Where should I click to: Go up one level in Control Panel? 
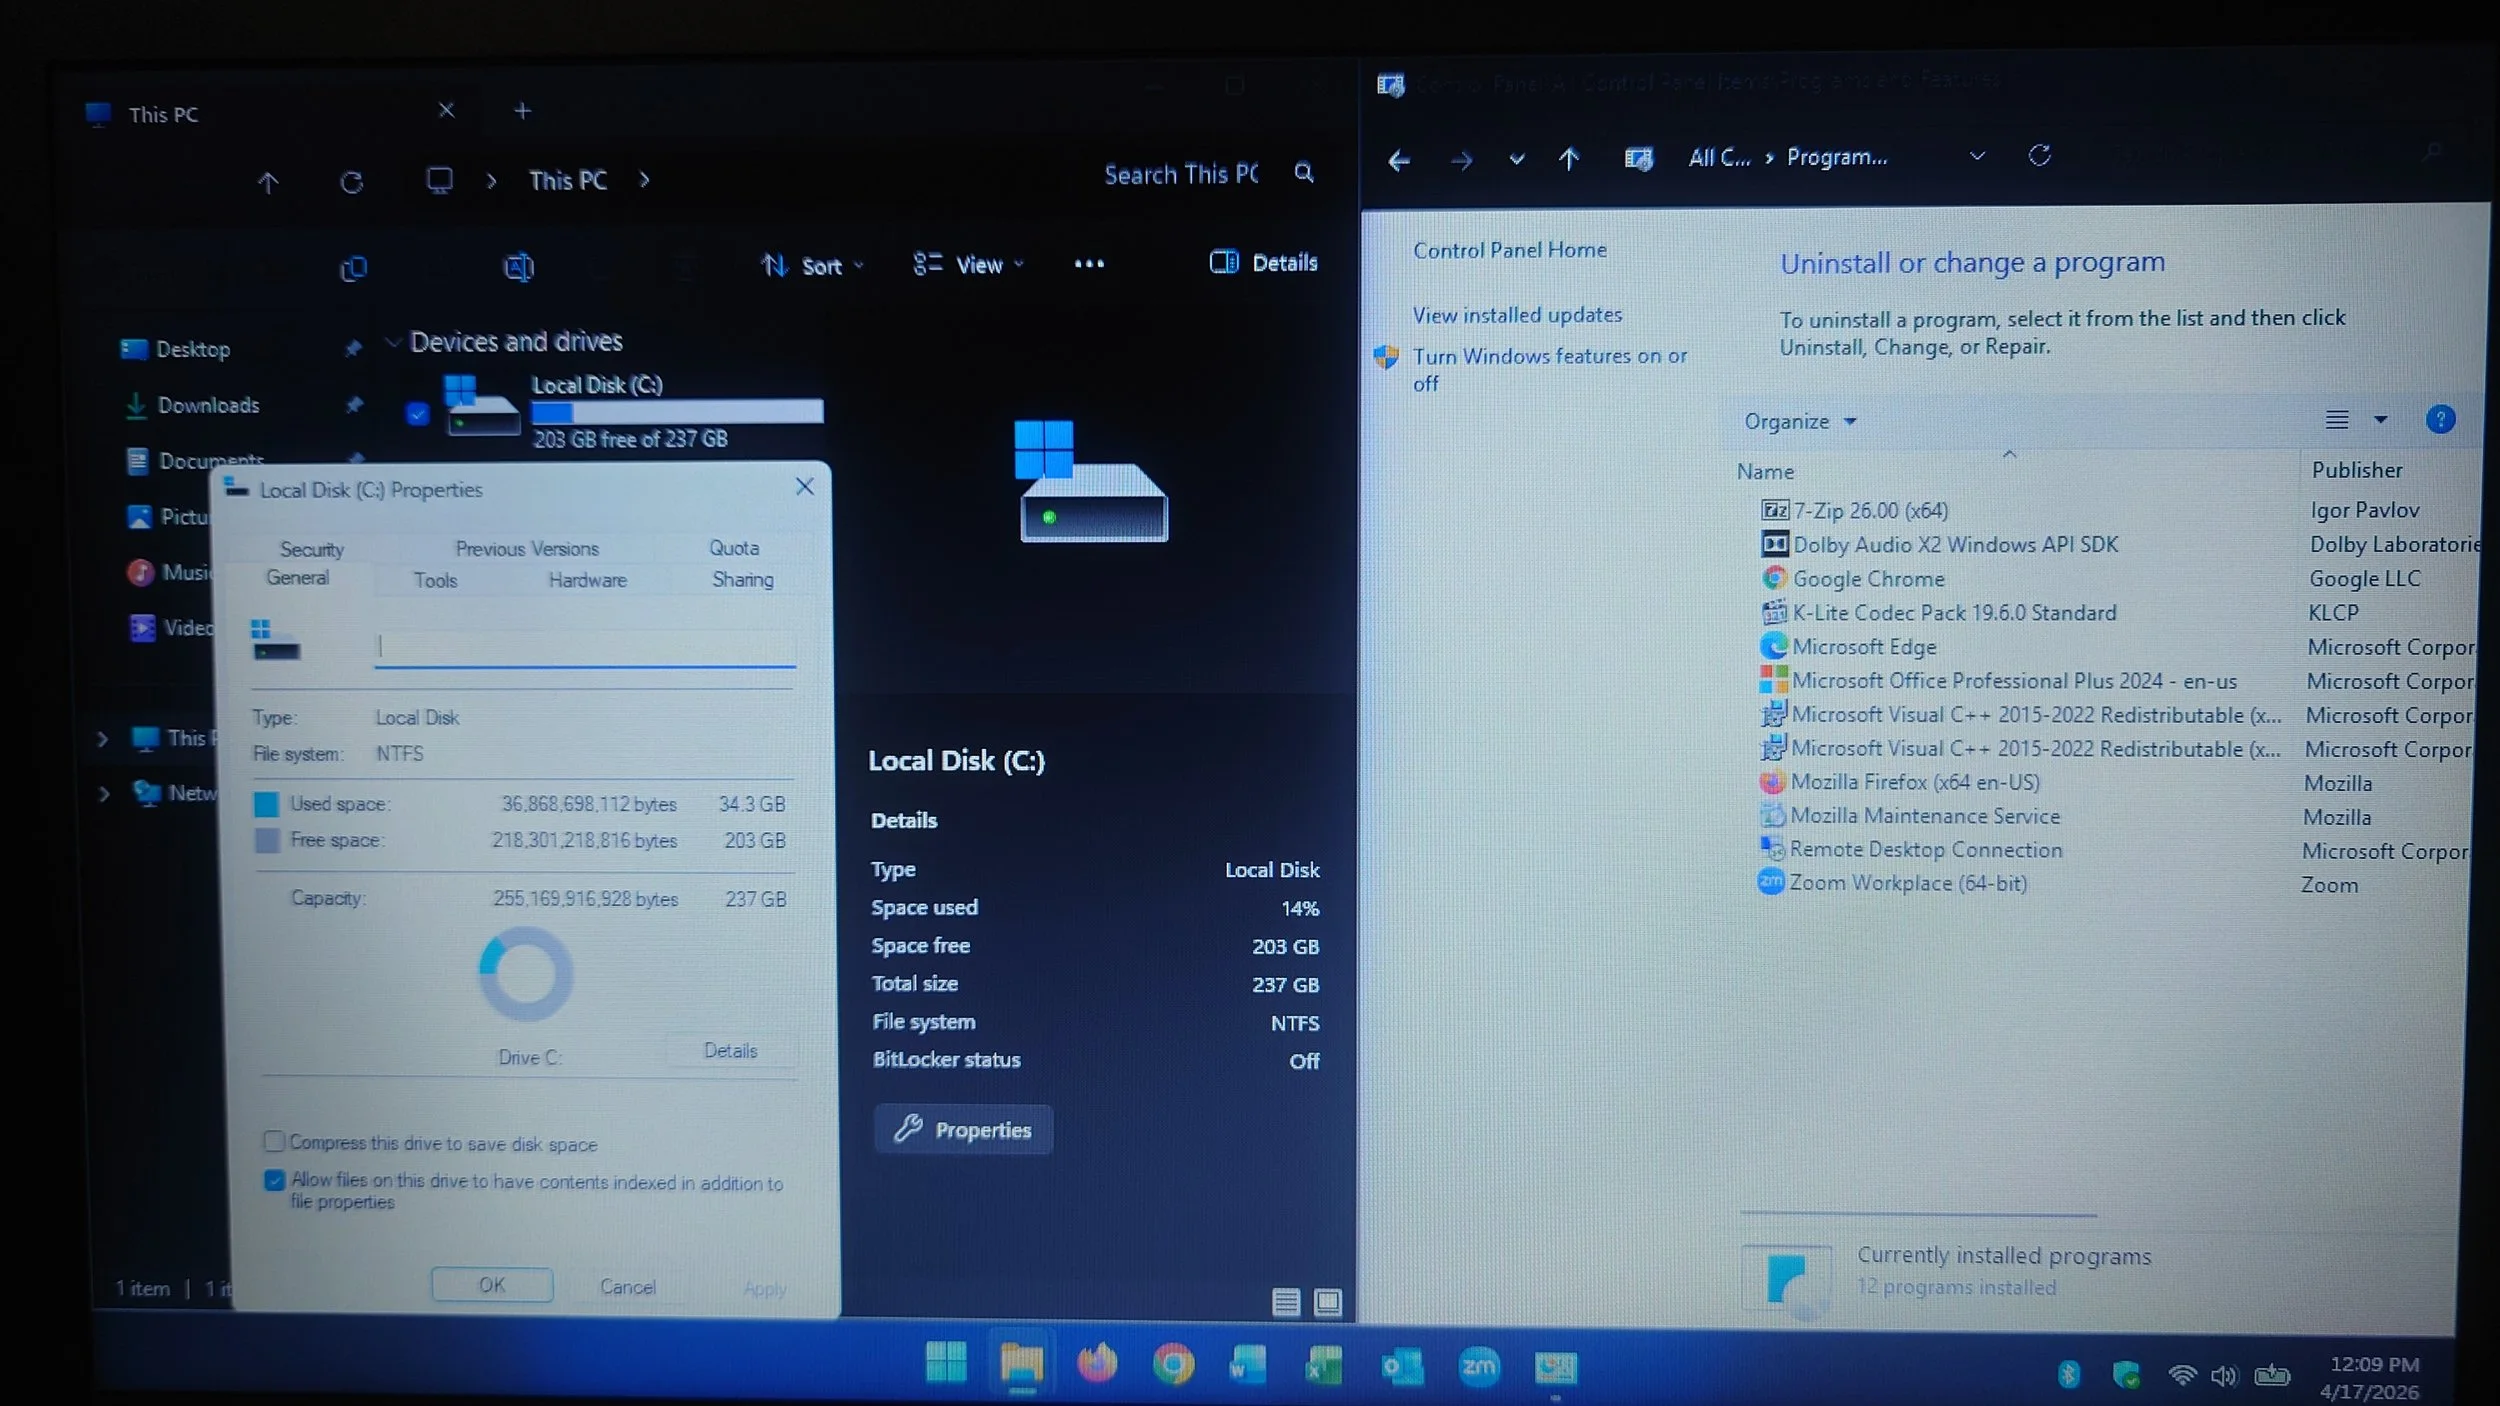(1569, 159)
